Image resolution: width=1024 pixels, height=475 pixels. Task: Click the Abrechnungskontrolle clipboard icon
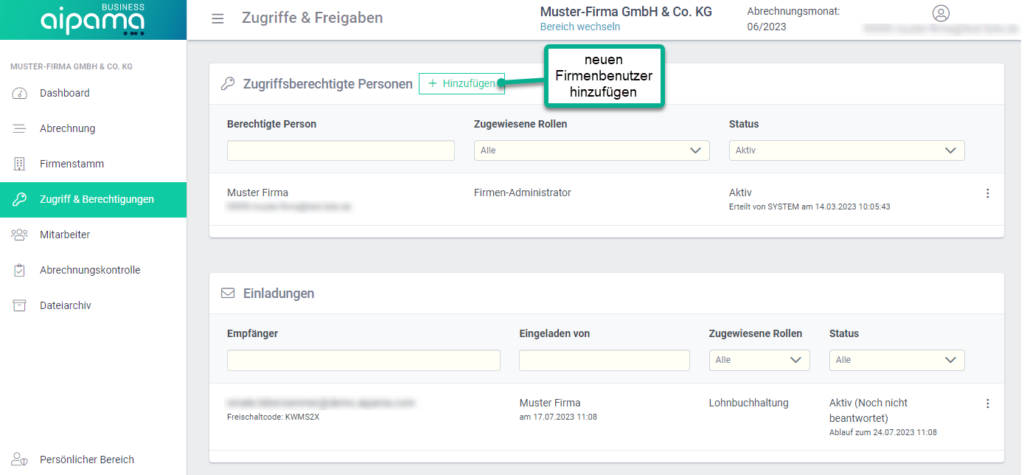(19, 270)
